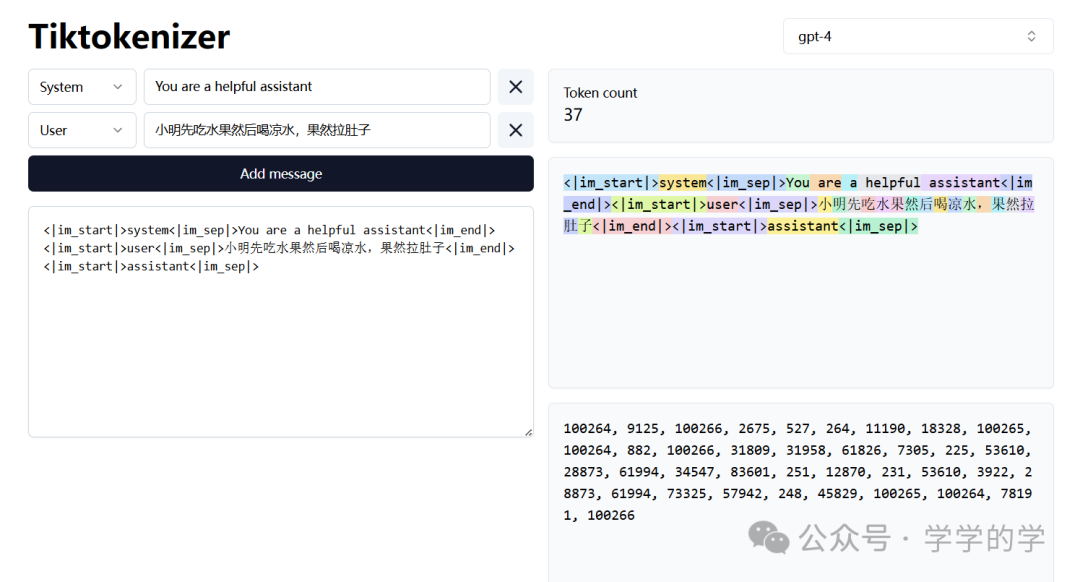Edit the Chinese user message field
The height and width of the screenshot is (582, 1080).
[317, 130]
